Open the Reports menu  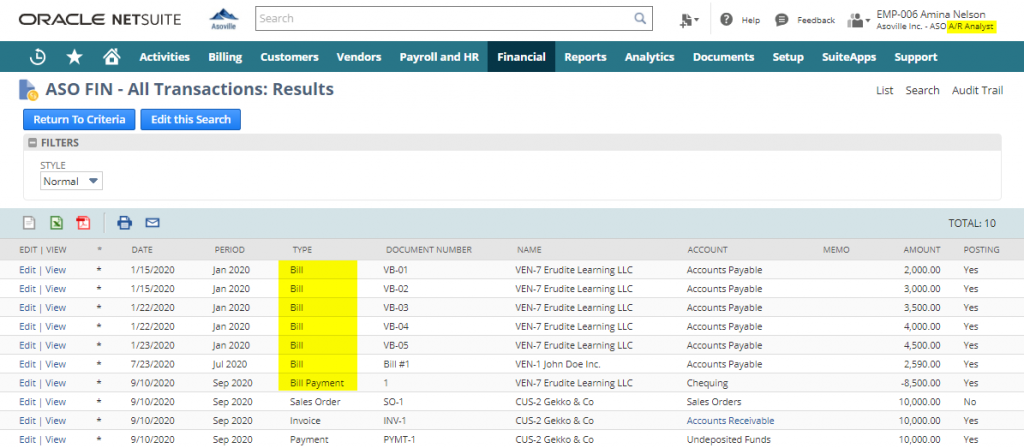coord(585,57)
